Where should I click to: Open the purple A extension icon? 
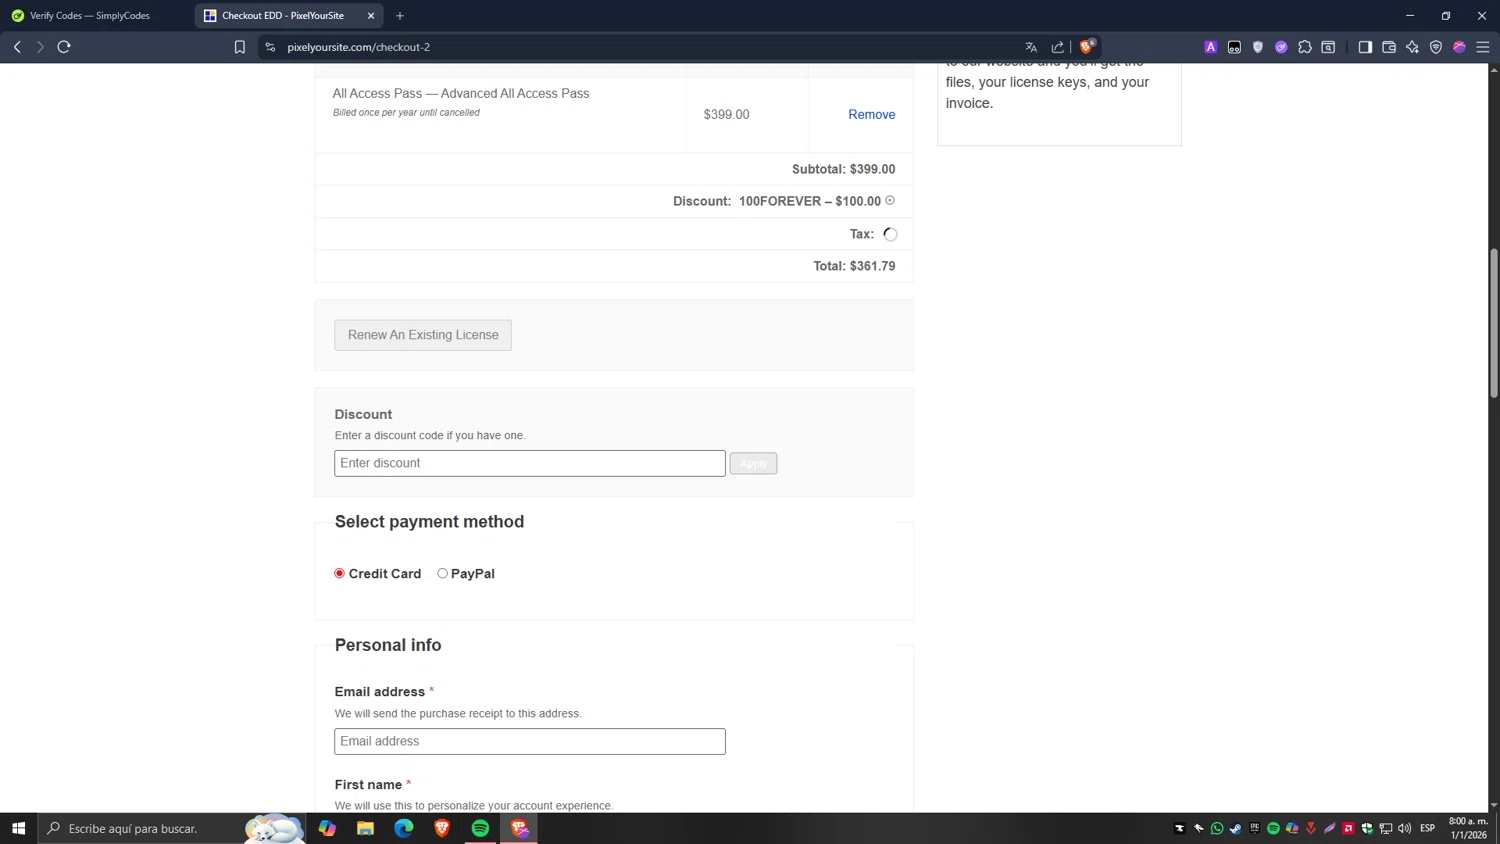click(1211, 47)
